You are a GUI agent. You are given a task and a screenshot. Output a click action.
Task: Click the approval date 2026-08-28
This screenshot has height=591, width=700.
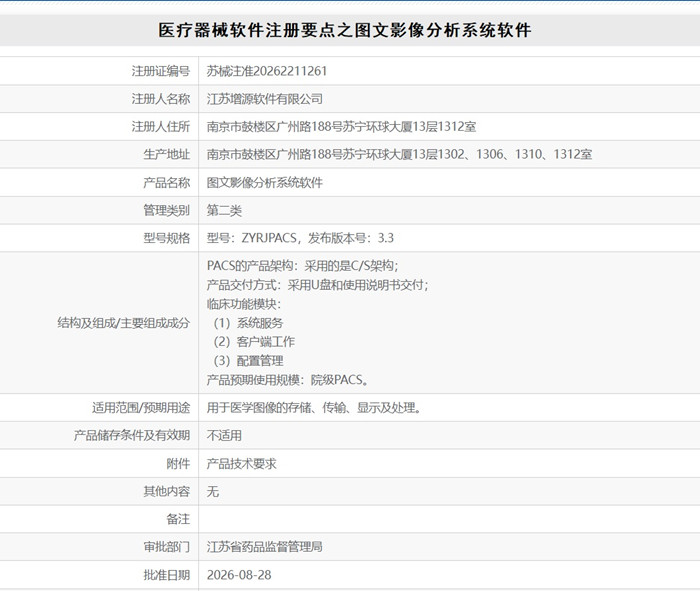239,575
